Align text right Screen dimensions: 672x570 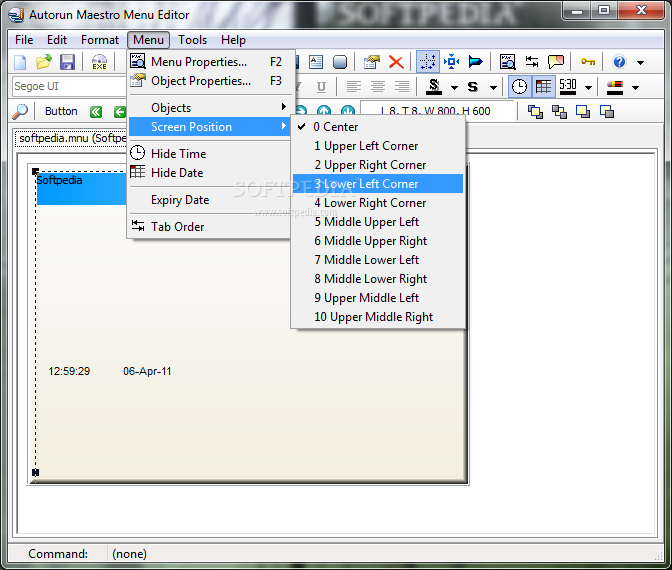pos(402,87)
